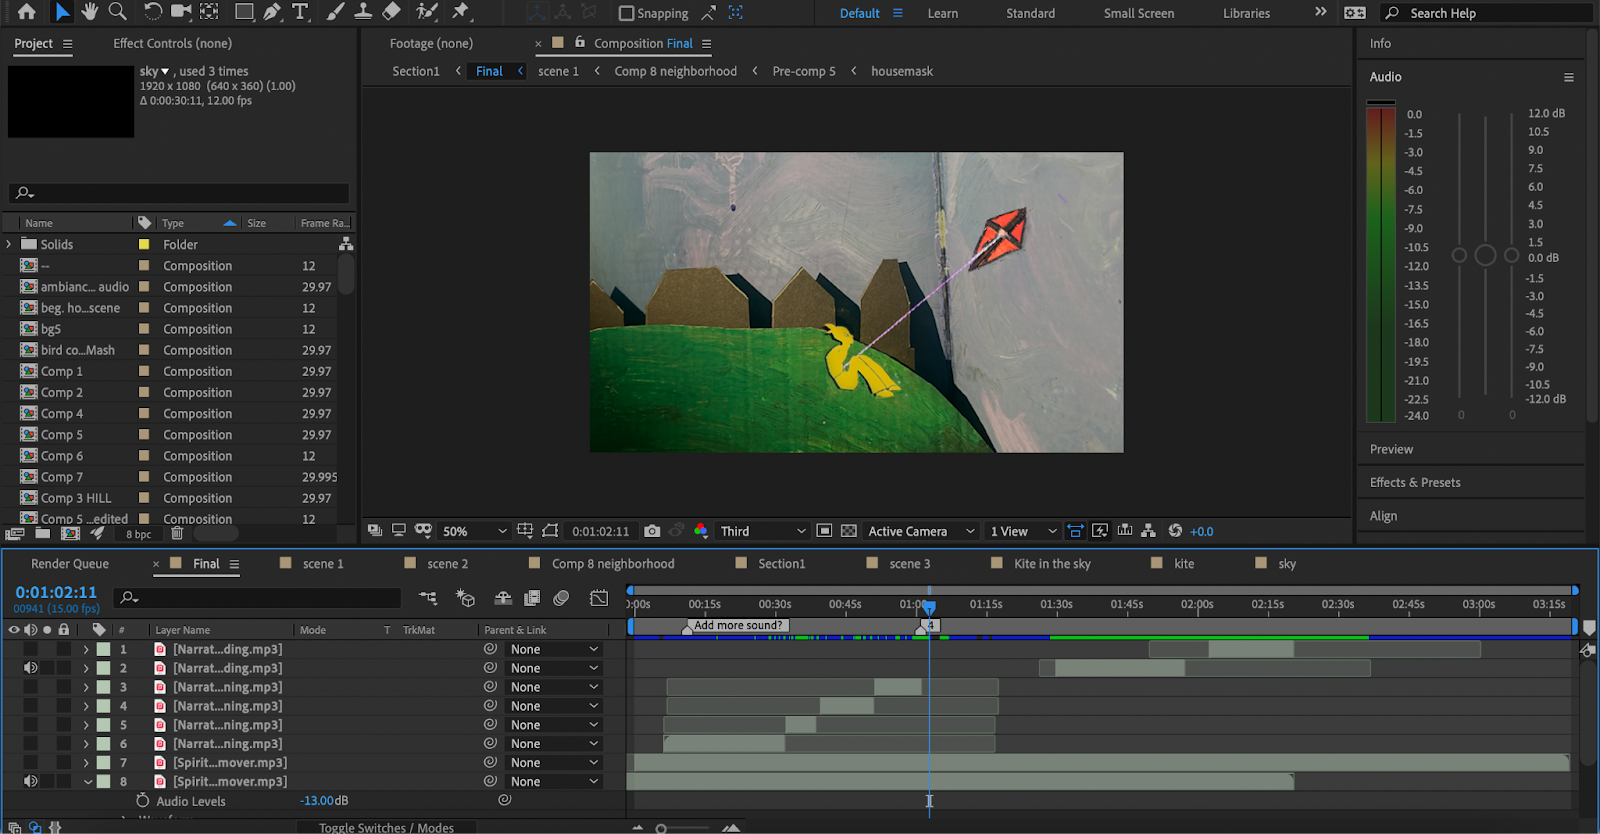Collapse layer 8 properties
This screenshot has height=834, width=1600.
point(87,782)
